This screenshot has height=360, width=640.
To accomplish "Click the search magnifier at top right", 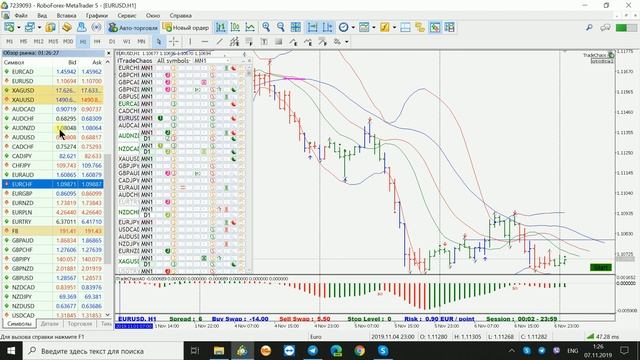I will click(589, 27).
